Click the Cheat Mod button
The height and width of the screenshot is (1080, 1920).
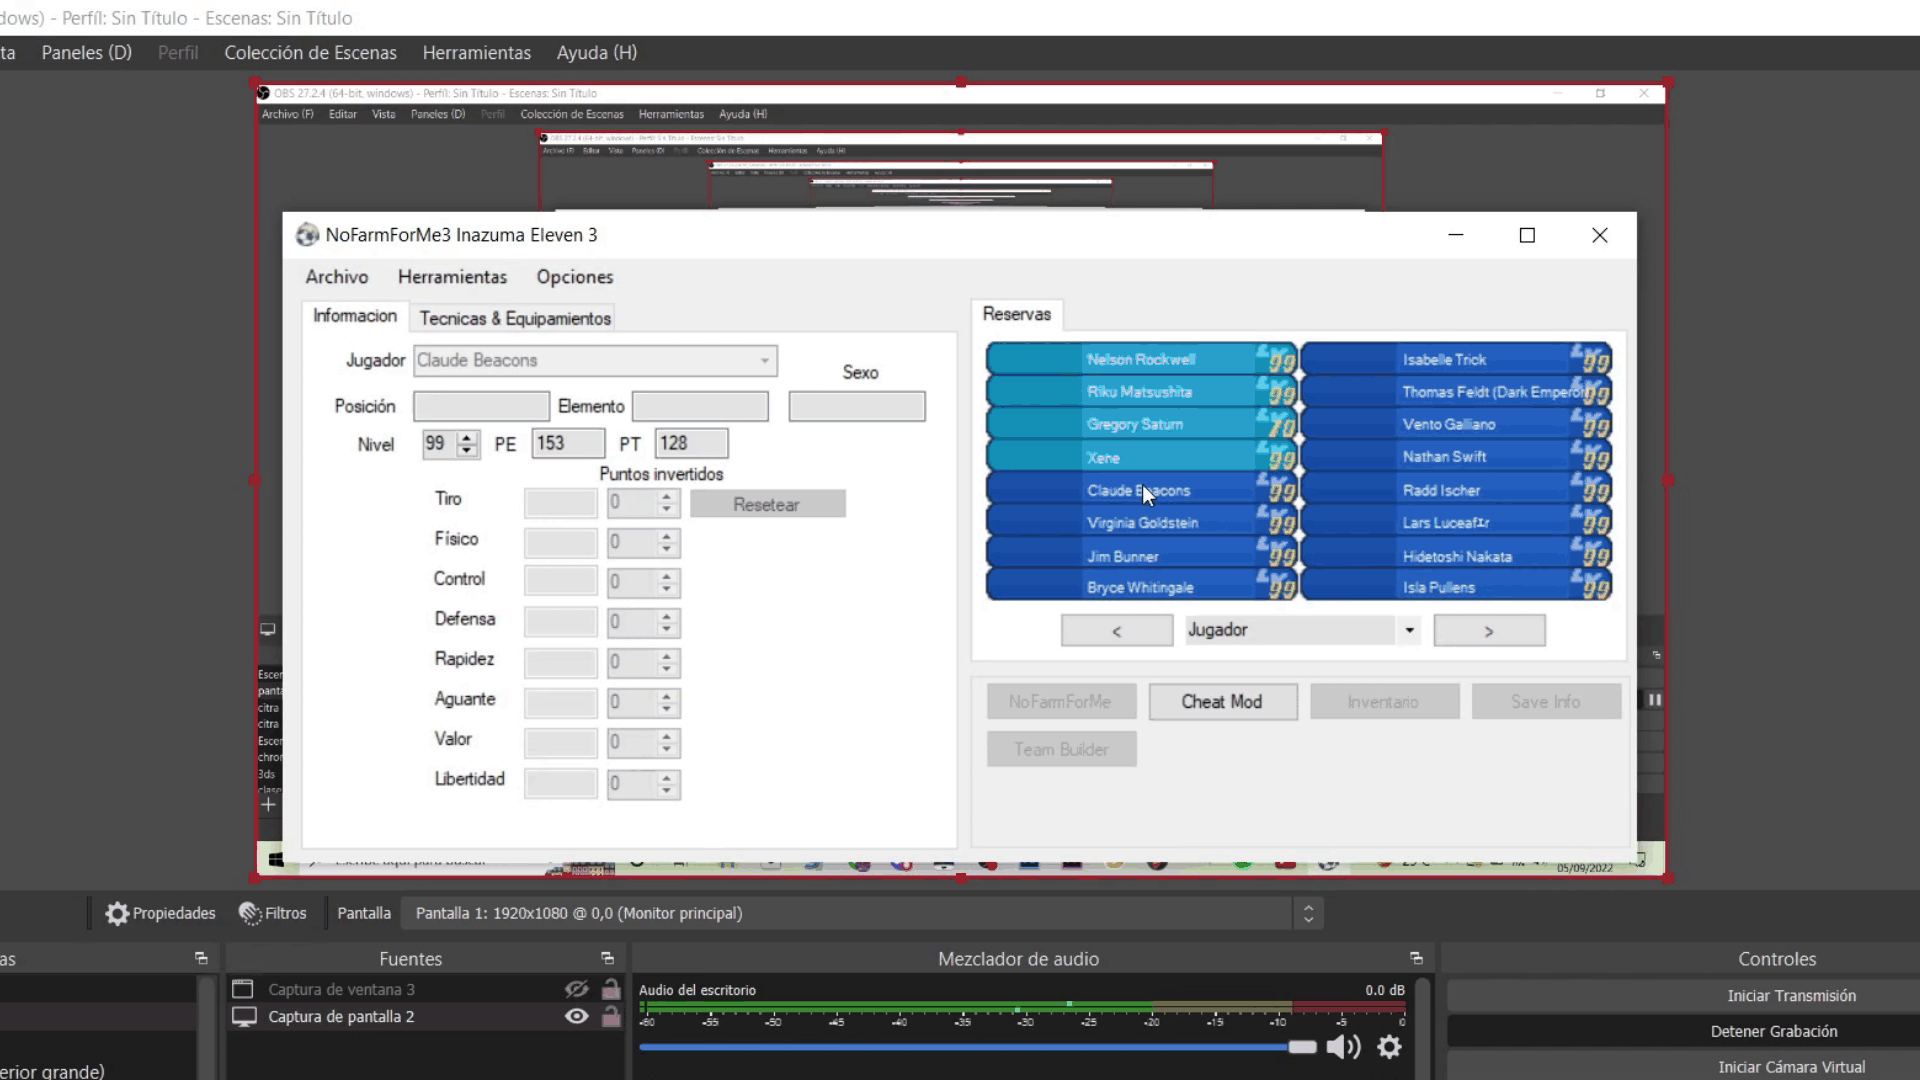point(1222,702)
